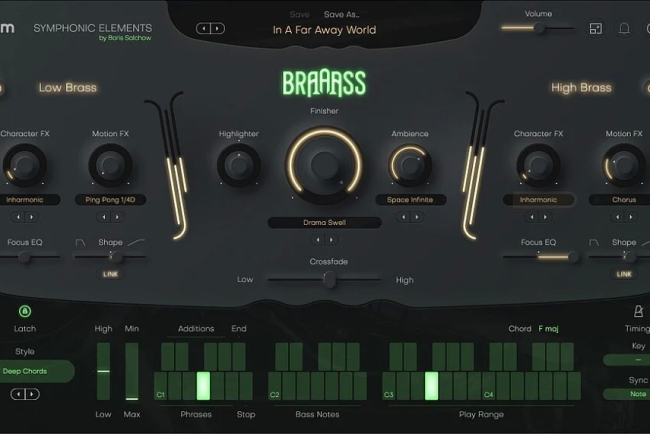Click the C2 key in Bass Notes
The image size is (650, 434).
pyautogui.click(x=274, y=386)
